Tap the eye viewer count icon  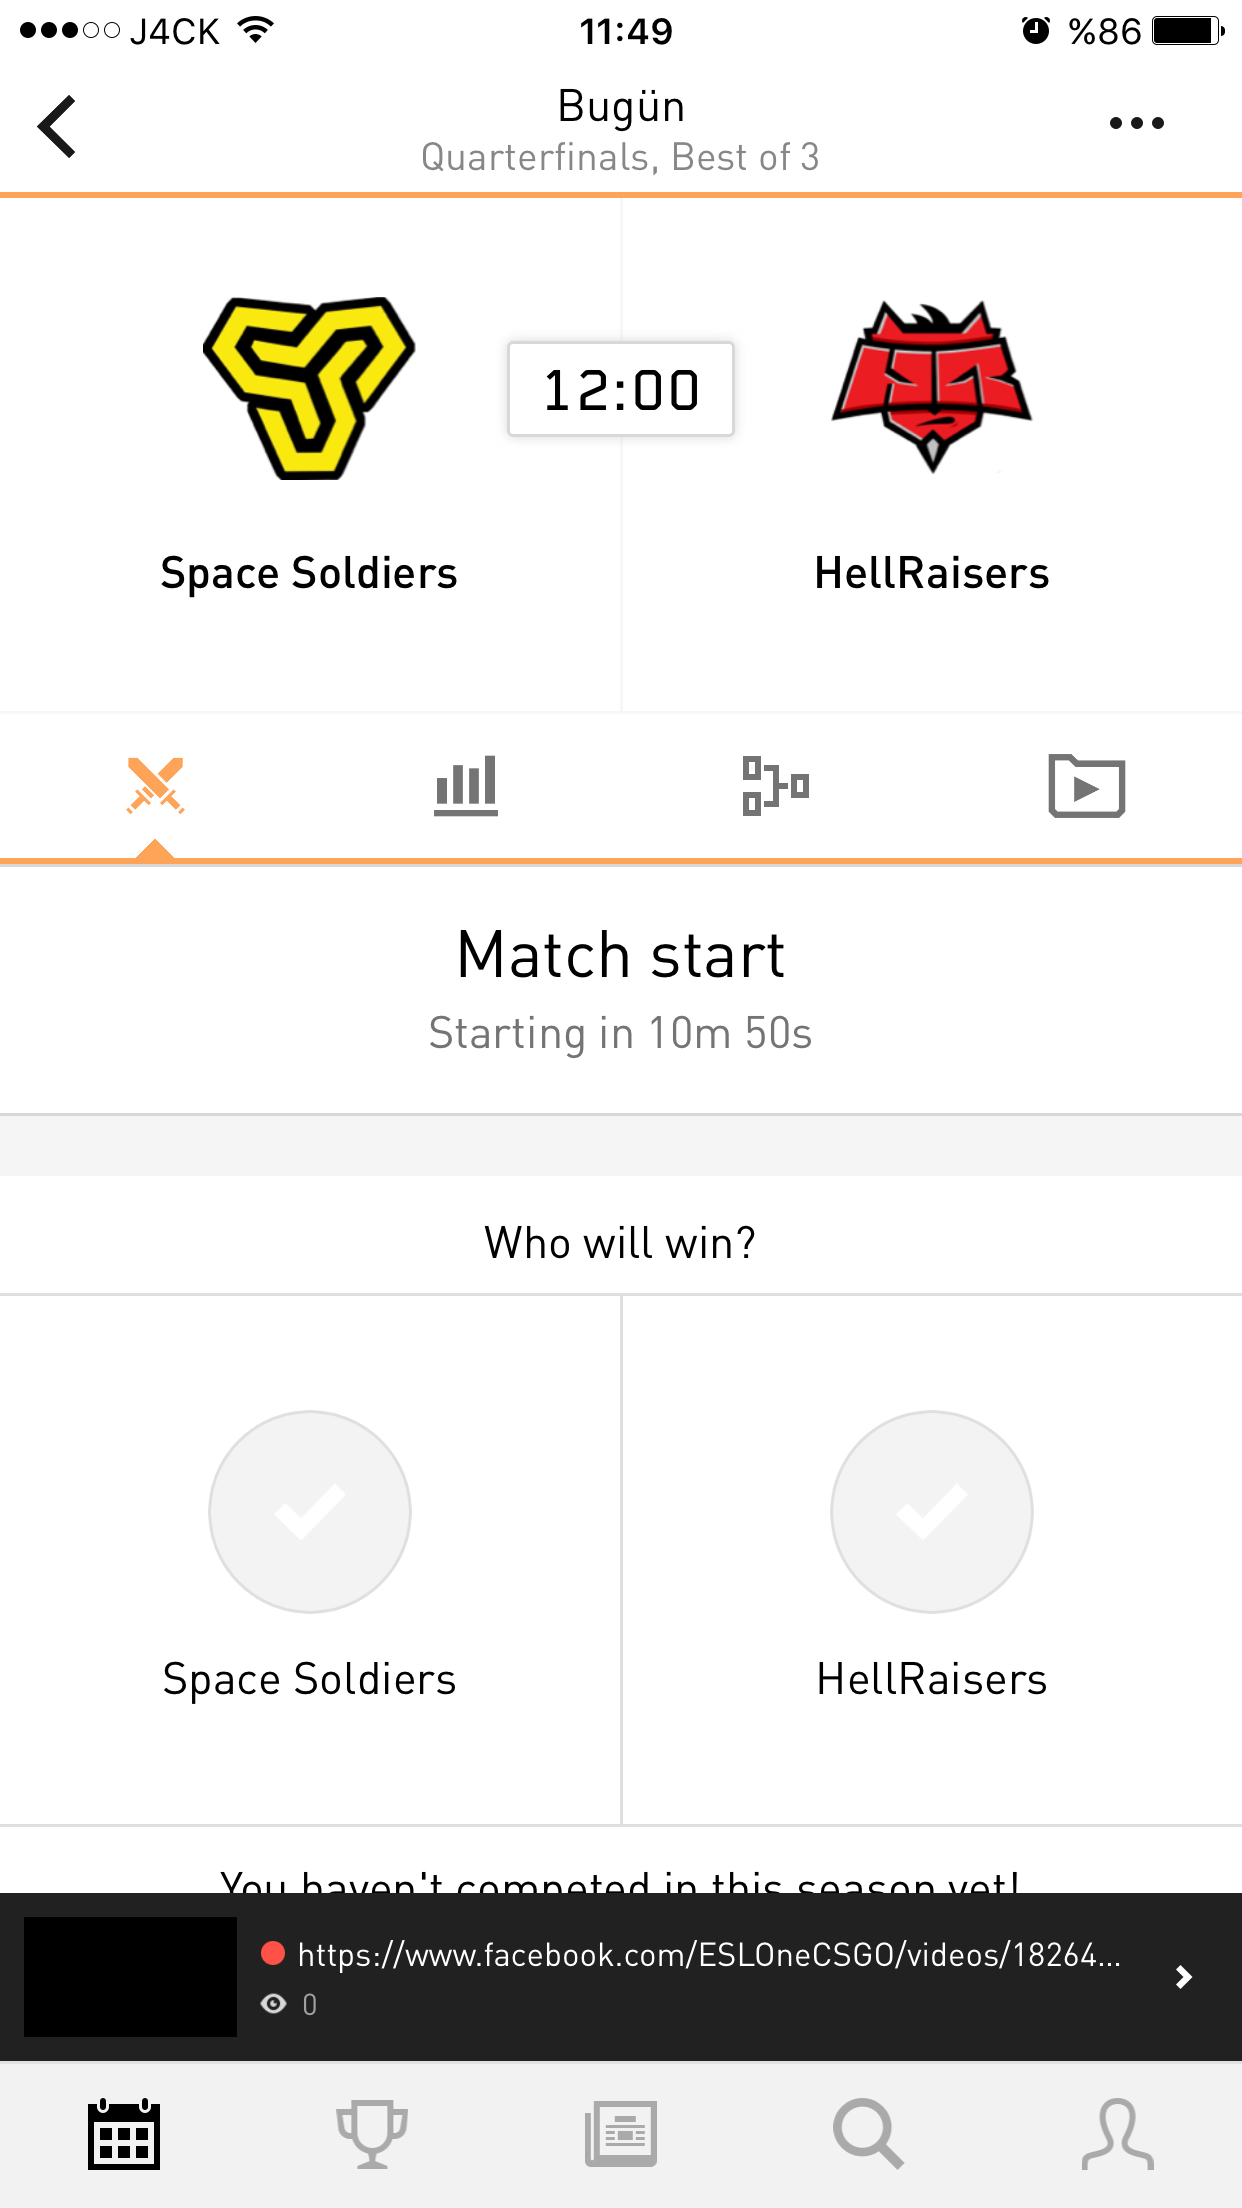pyautogui.click(x=273, y=2004)
